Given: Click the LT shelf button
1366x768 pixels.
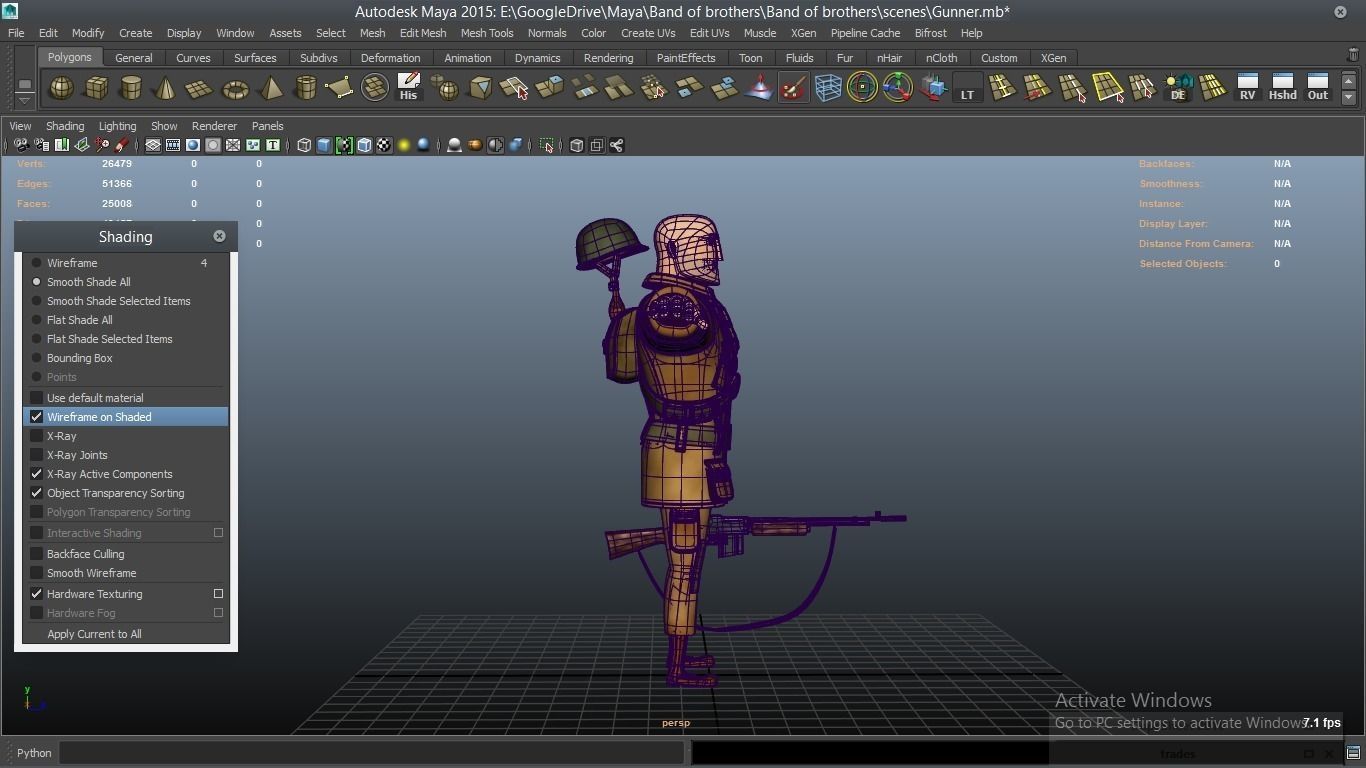Looking at the screenshot, I should [x=967, y=88].
